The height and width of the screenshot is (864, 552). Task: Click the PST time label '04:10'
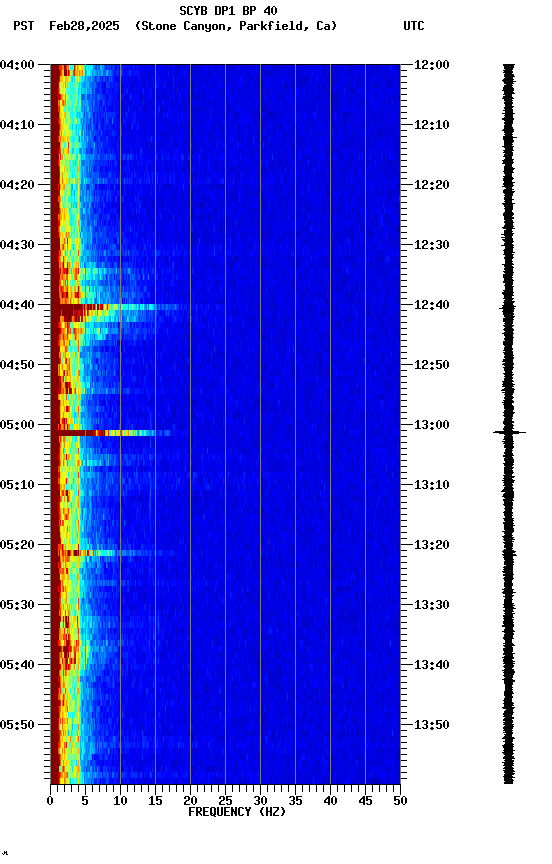pyautogui.click(x=17, y=125)
